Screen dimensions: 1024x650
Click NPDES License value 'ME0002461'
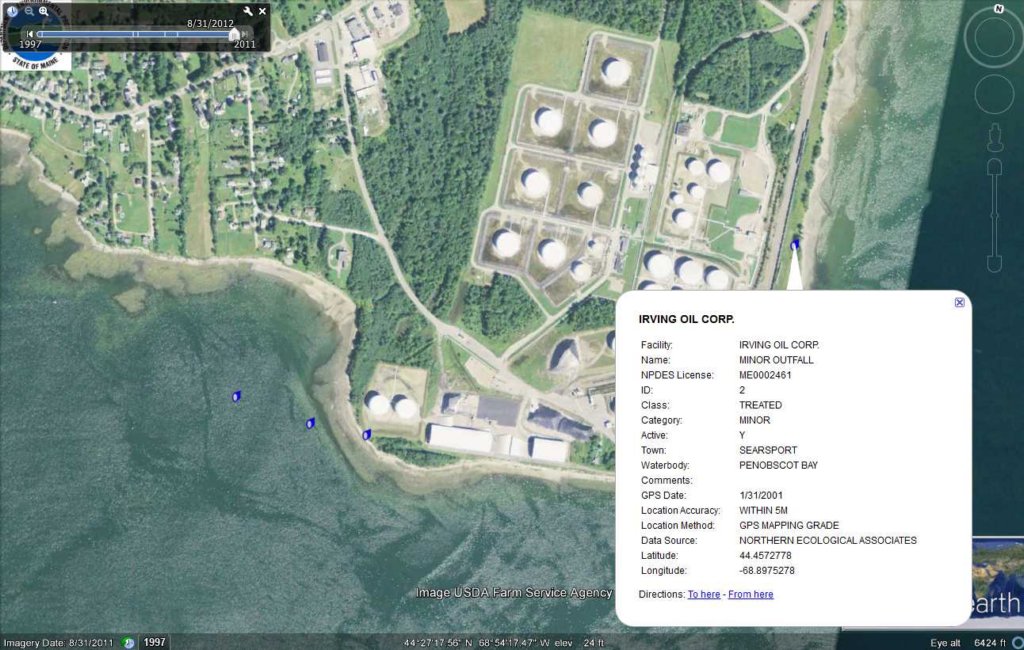pos(765,375)
